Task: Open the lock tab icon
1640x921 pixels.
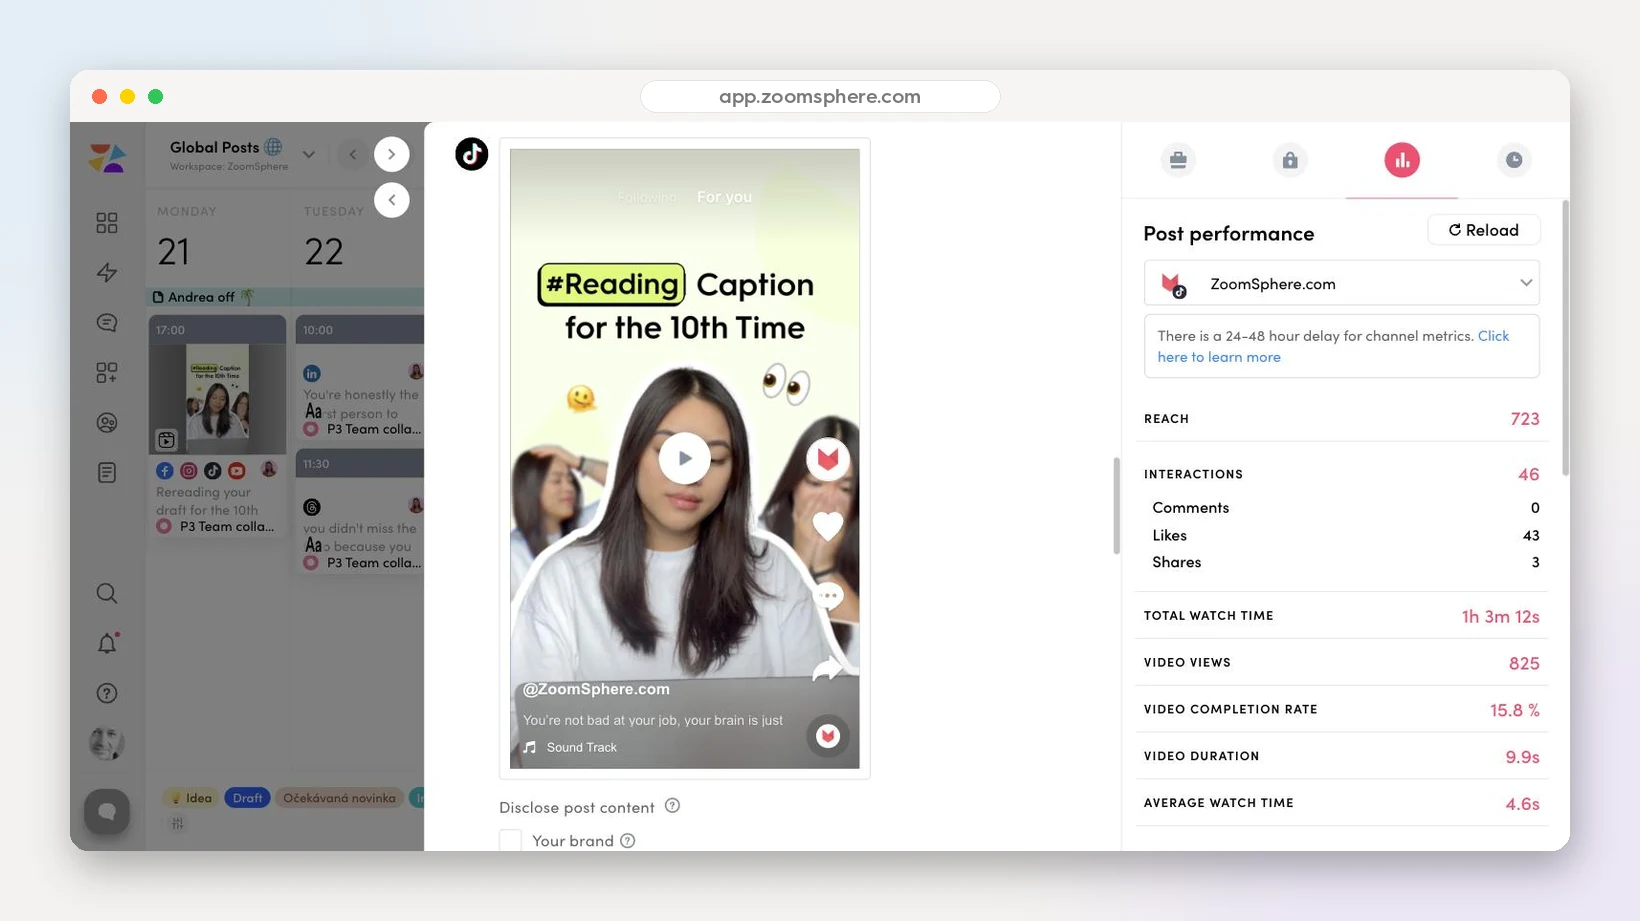Action: point(1290,160)
